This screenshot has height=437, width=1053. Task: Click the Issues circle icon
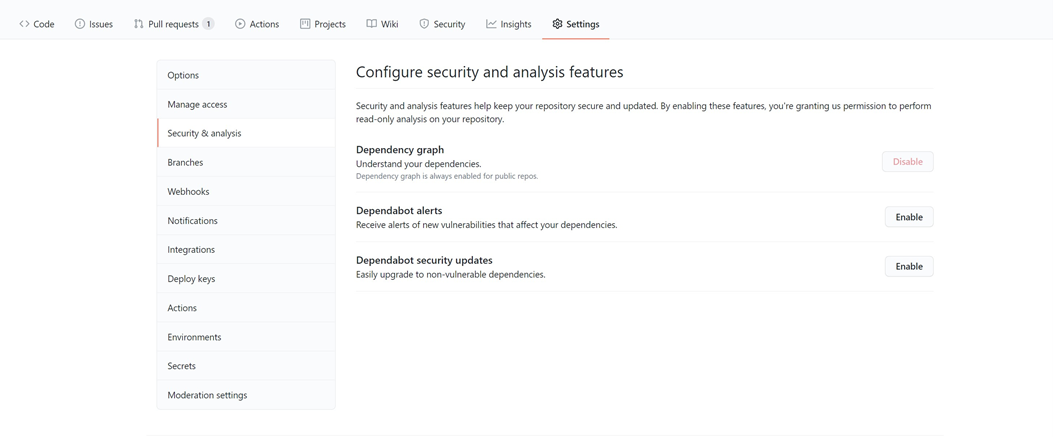80,24
